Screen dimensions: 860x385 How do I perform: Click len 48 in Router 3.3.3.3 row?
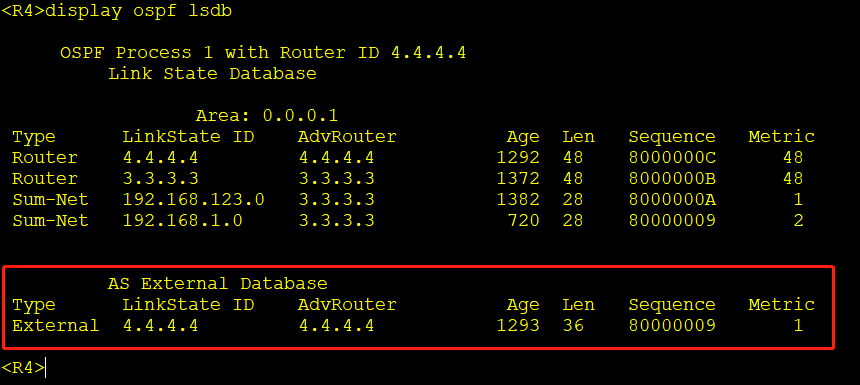pos(573,179)
